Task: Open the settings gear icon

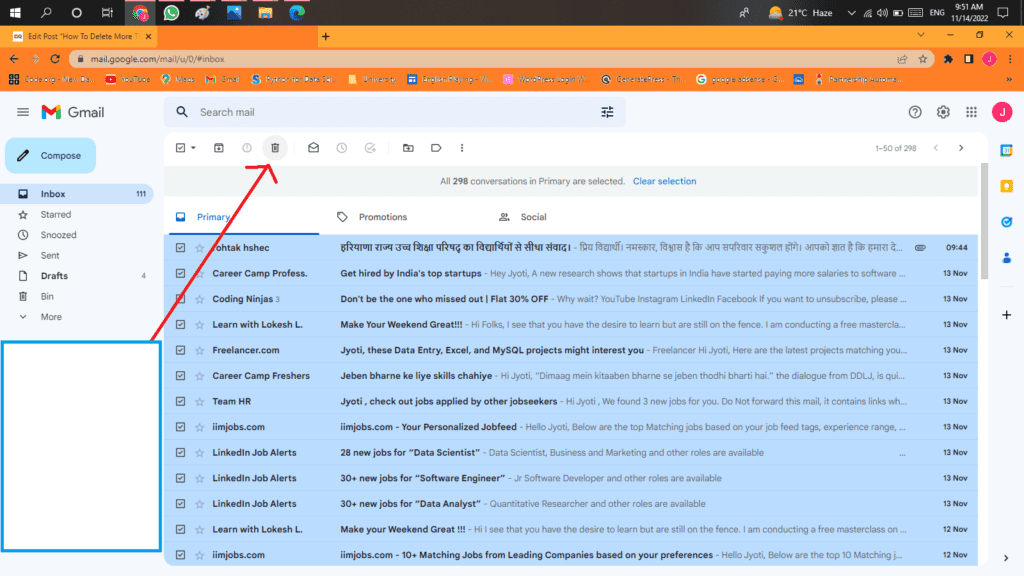Action: pyautogui.click(x=943, y=112)
